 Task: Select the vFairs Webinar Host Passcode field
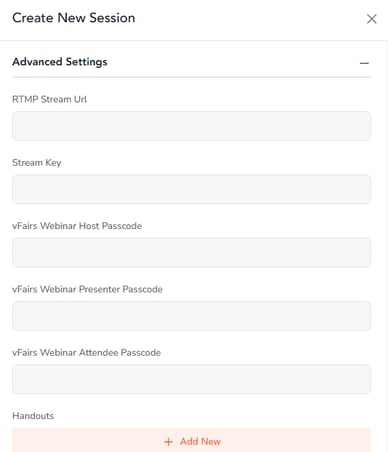[x=191, y=253]
